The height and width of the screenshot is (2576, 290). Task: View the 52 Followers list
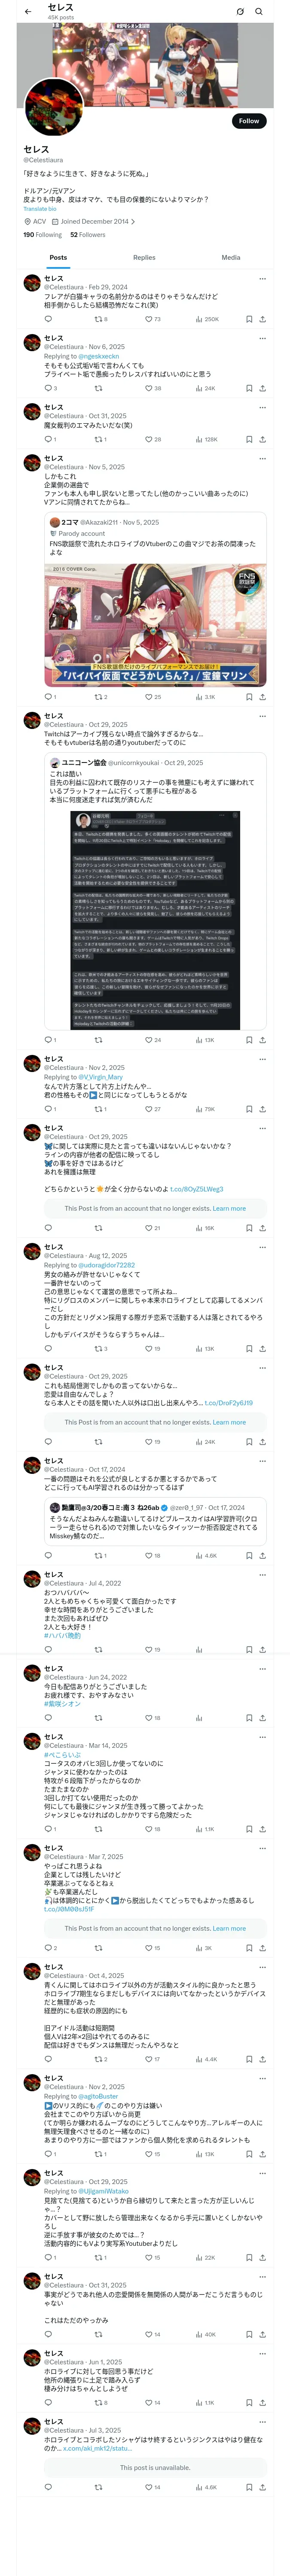click(x=88, y=235)
